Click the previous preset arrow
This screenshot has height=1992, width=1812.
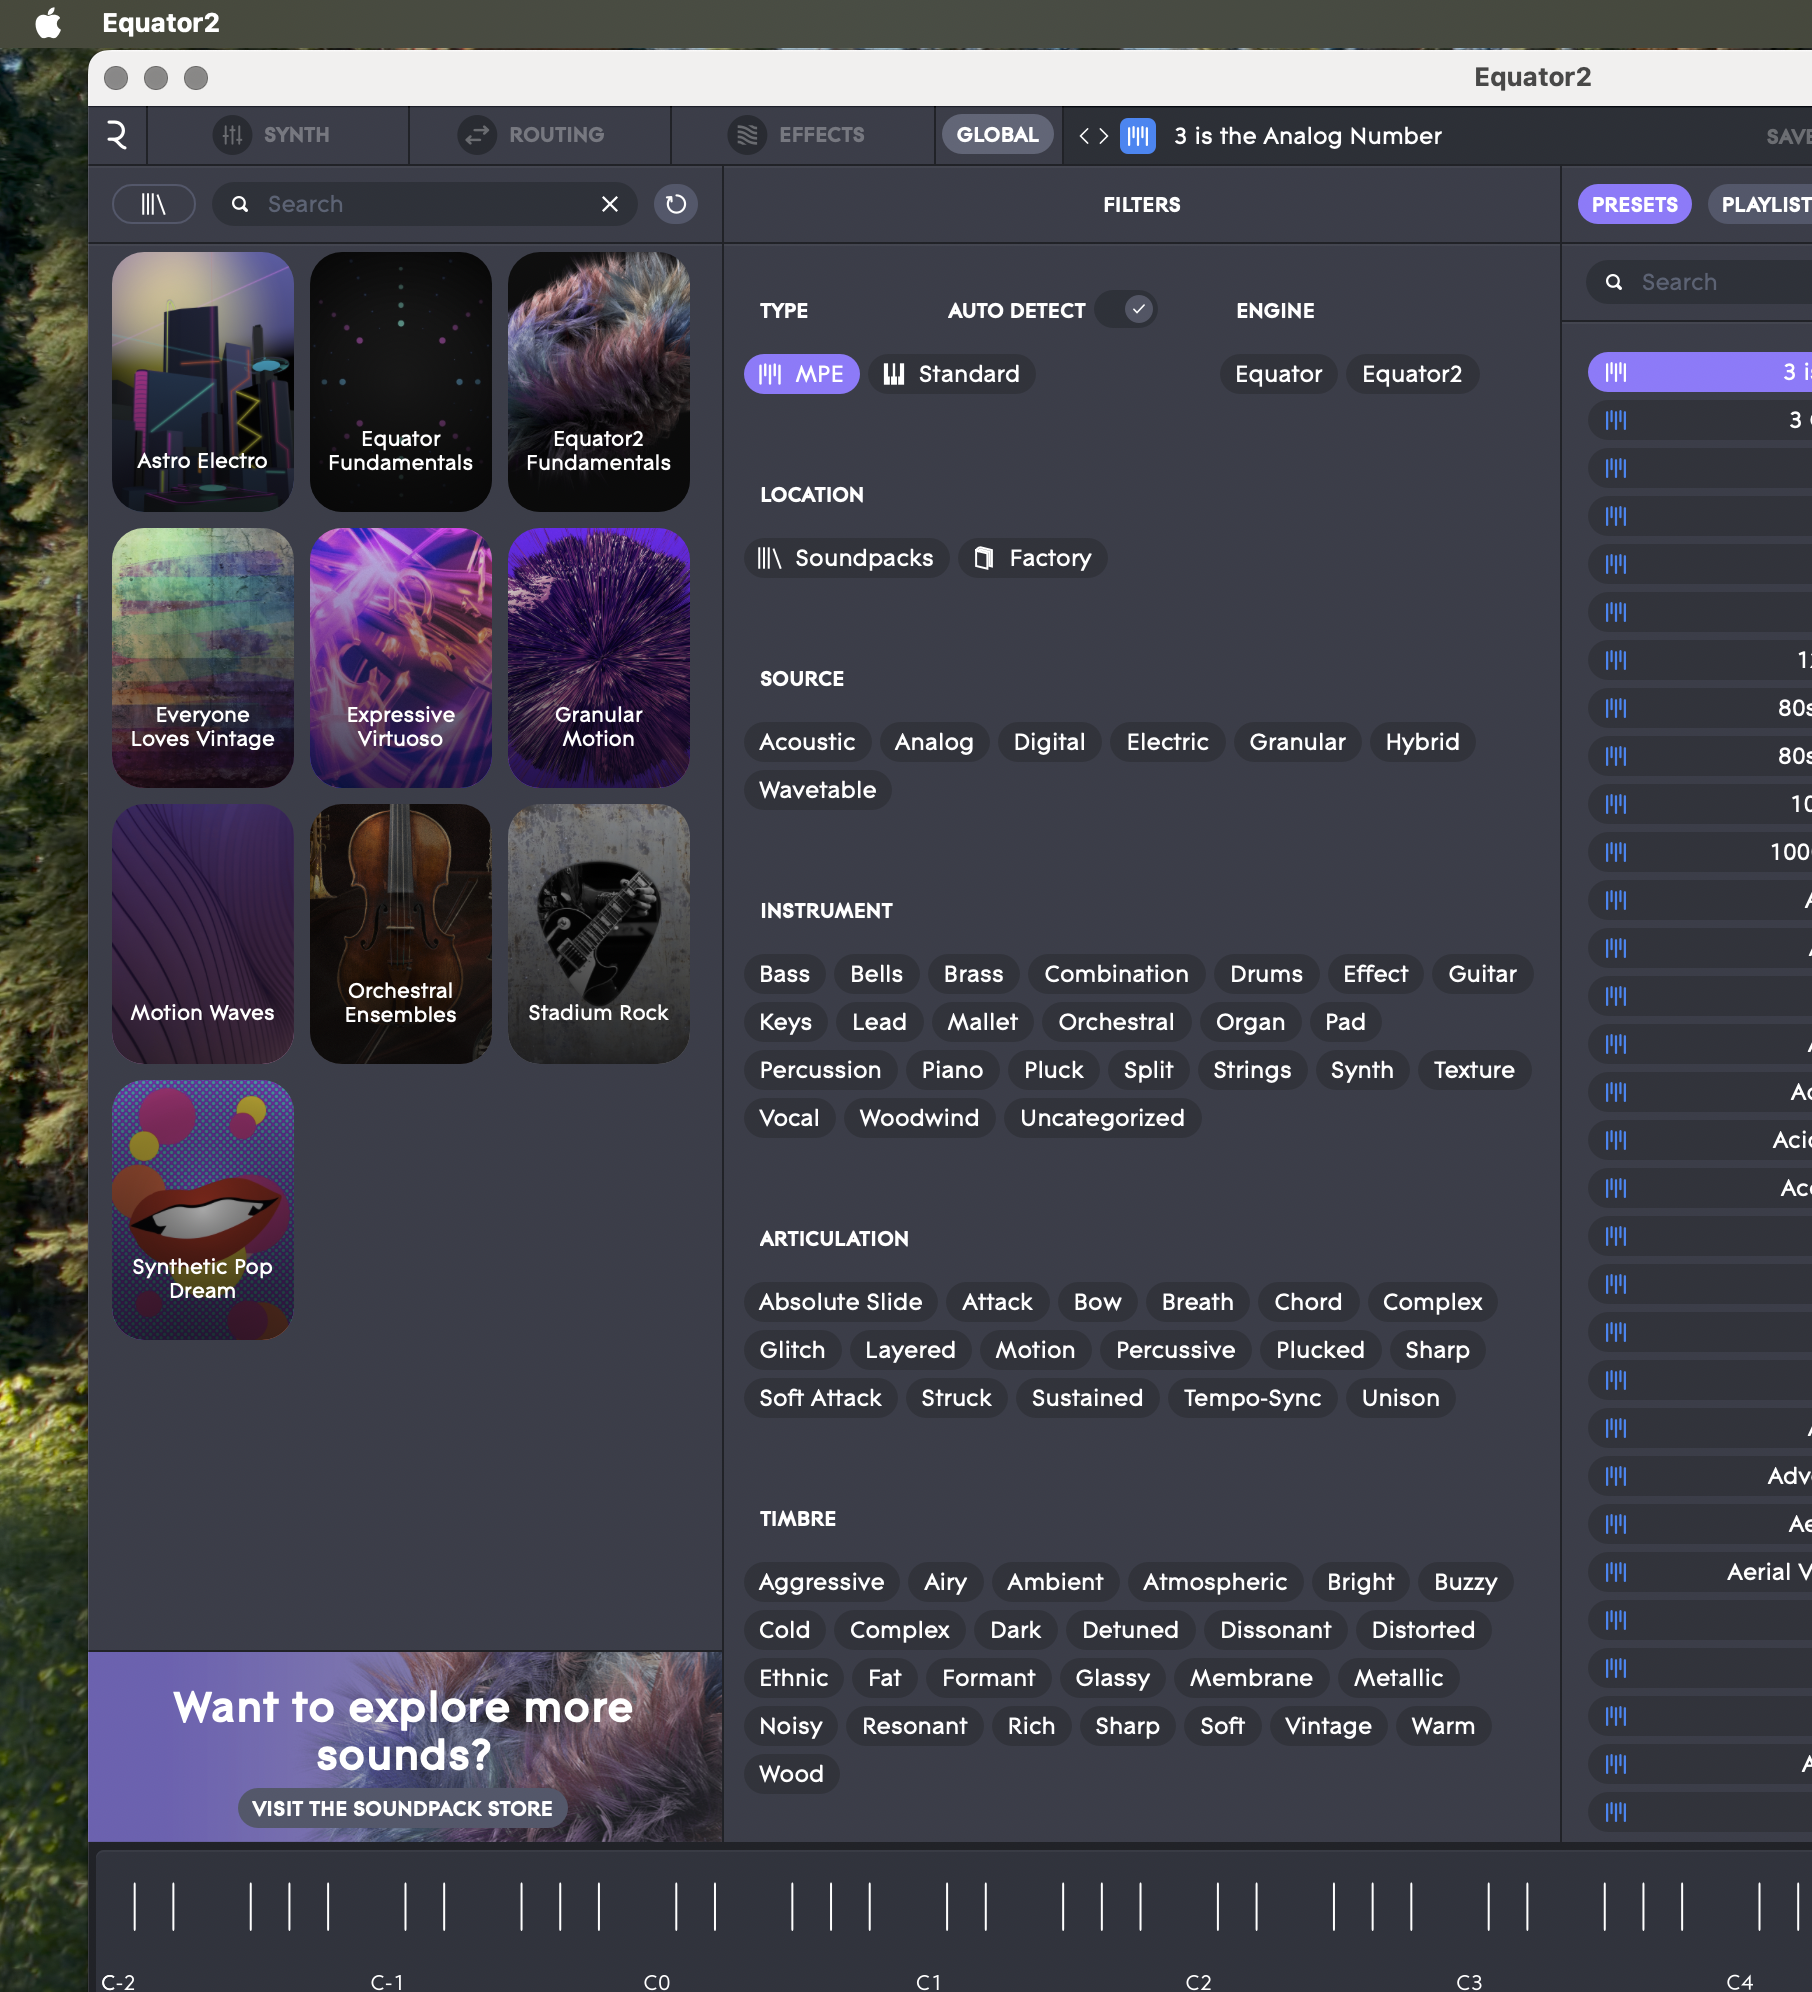pyautogui.click(x=1084, y=135)
